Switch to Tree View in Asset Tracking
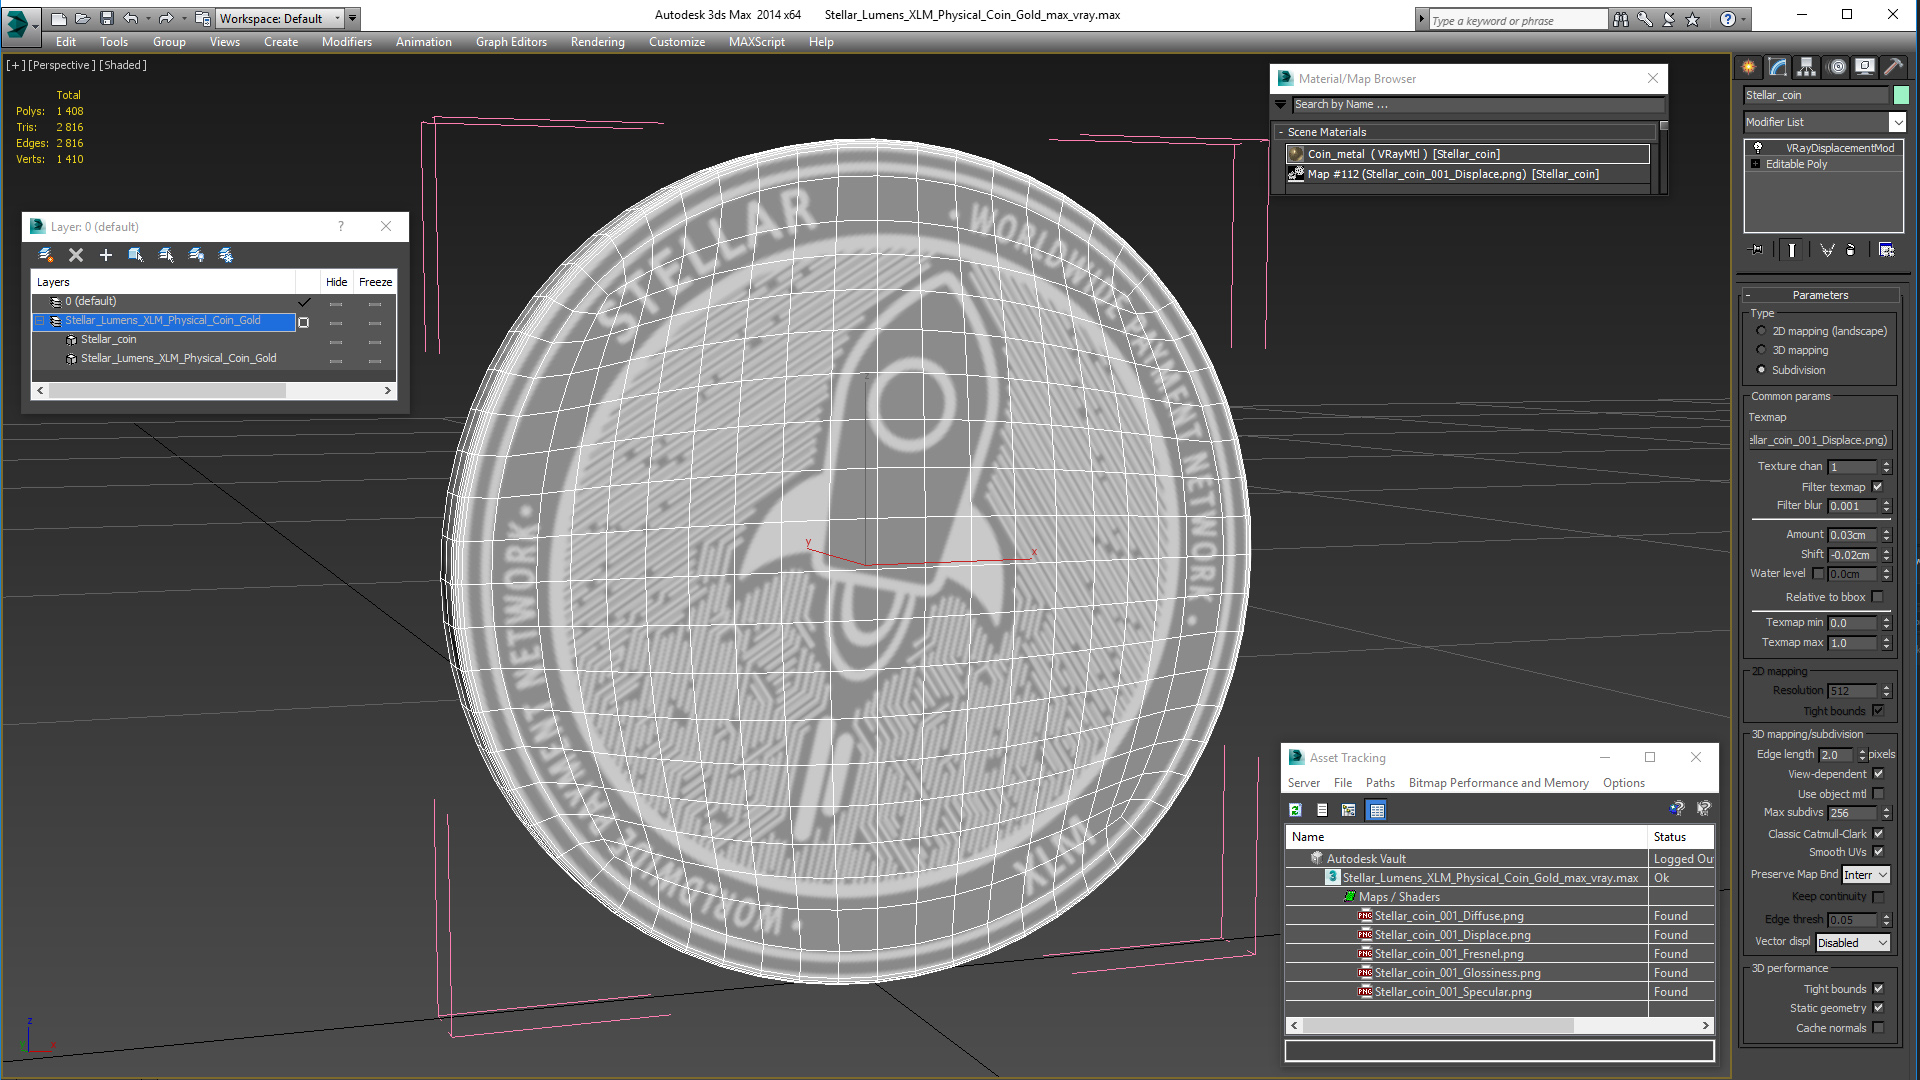The height and width of the screenshot is (1080, 1920). tap(1349, 810)
